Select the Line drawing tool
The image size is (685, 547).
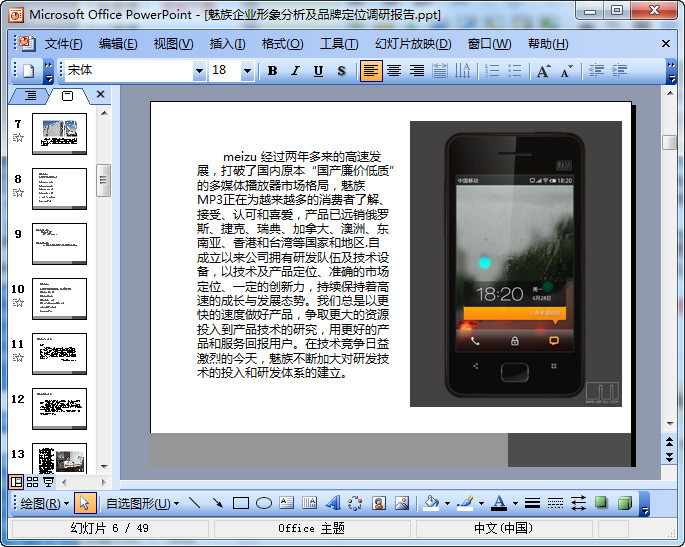194,503
